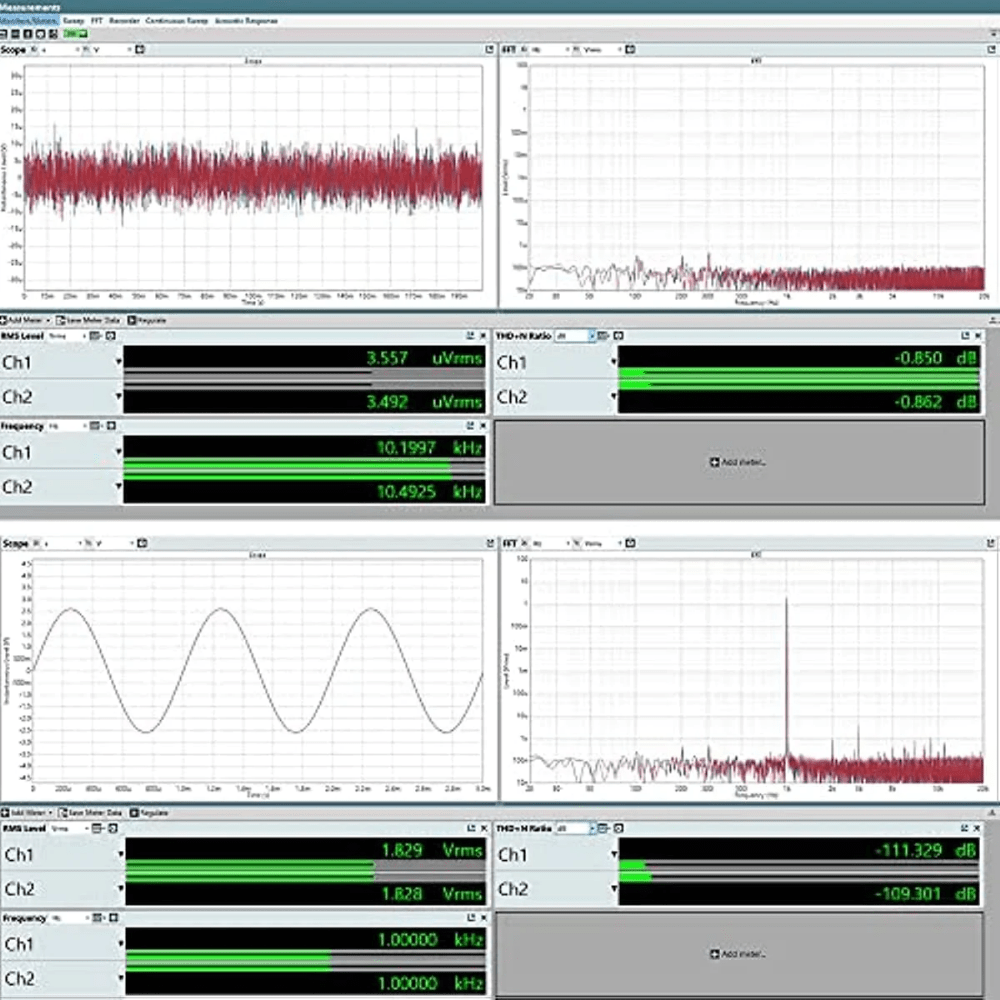The height and width of the screenshot is (1000, 1000).
Task: Close the RMS Level meter reading 3.557 uVrms
Action: coord(485,337)
